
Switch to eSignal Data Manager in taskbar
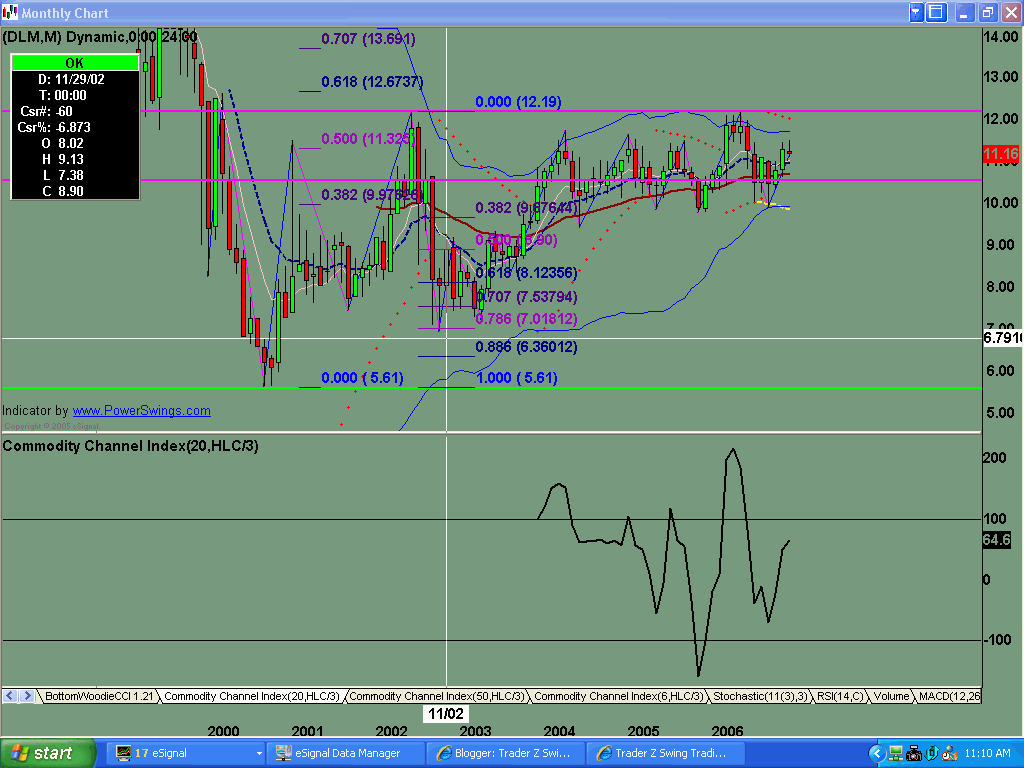[345, 753]
